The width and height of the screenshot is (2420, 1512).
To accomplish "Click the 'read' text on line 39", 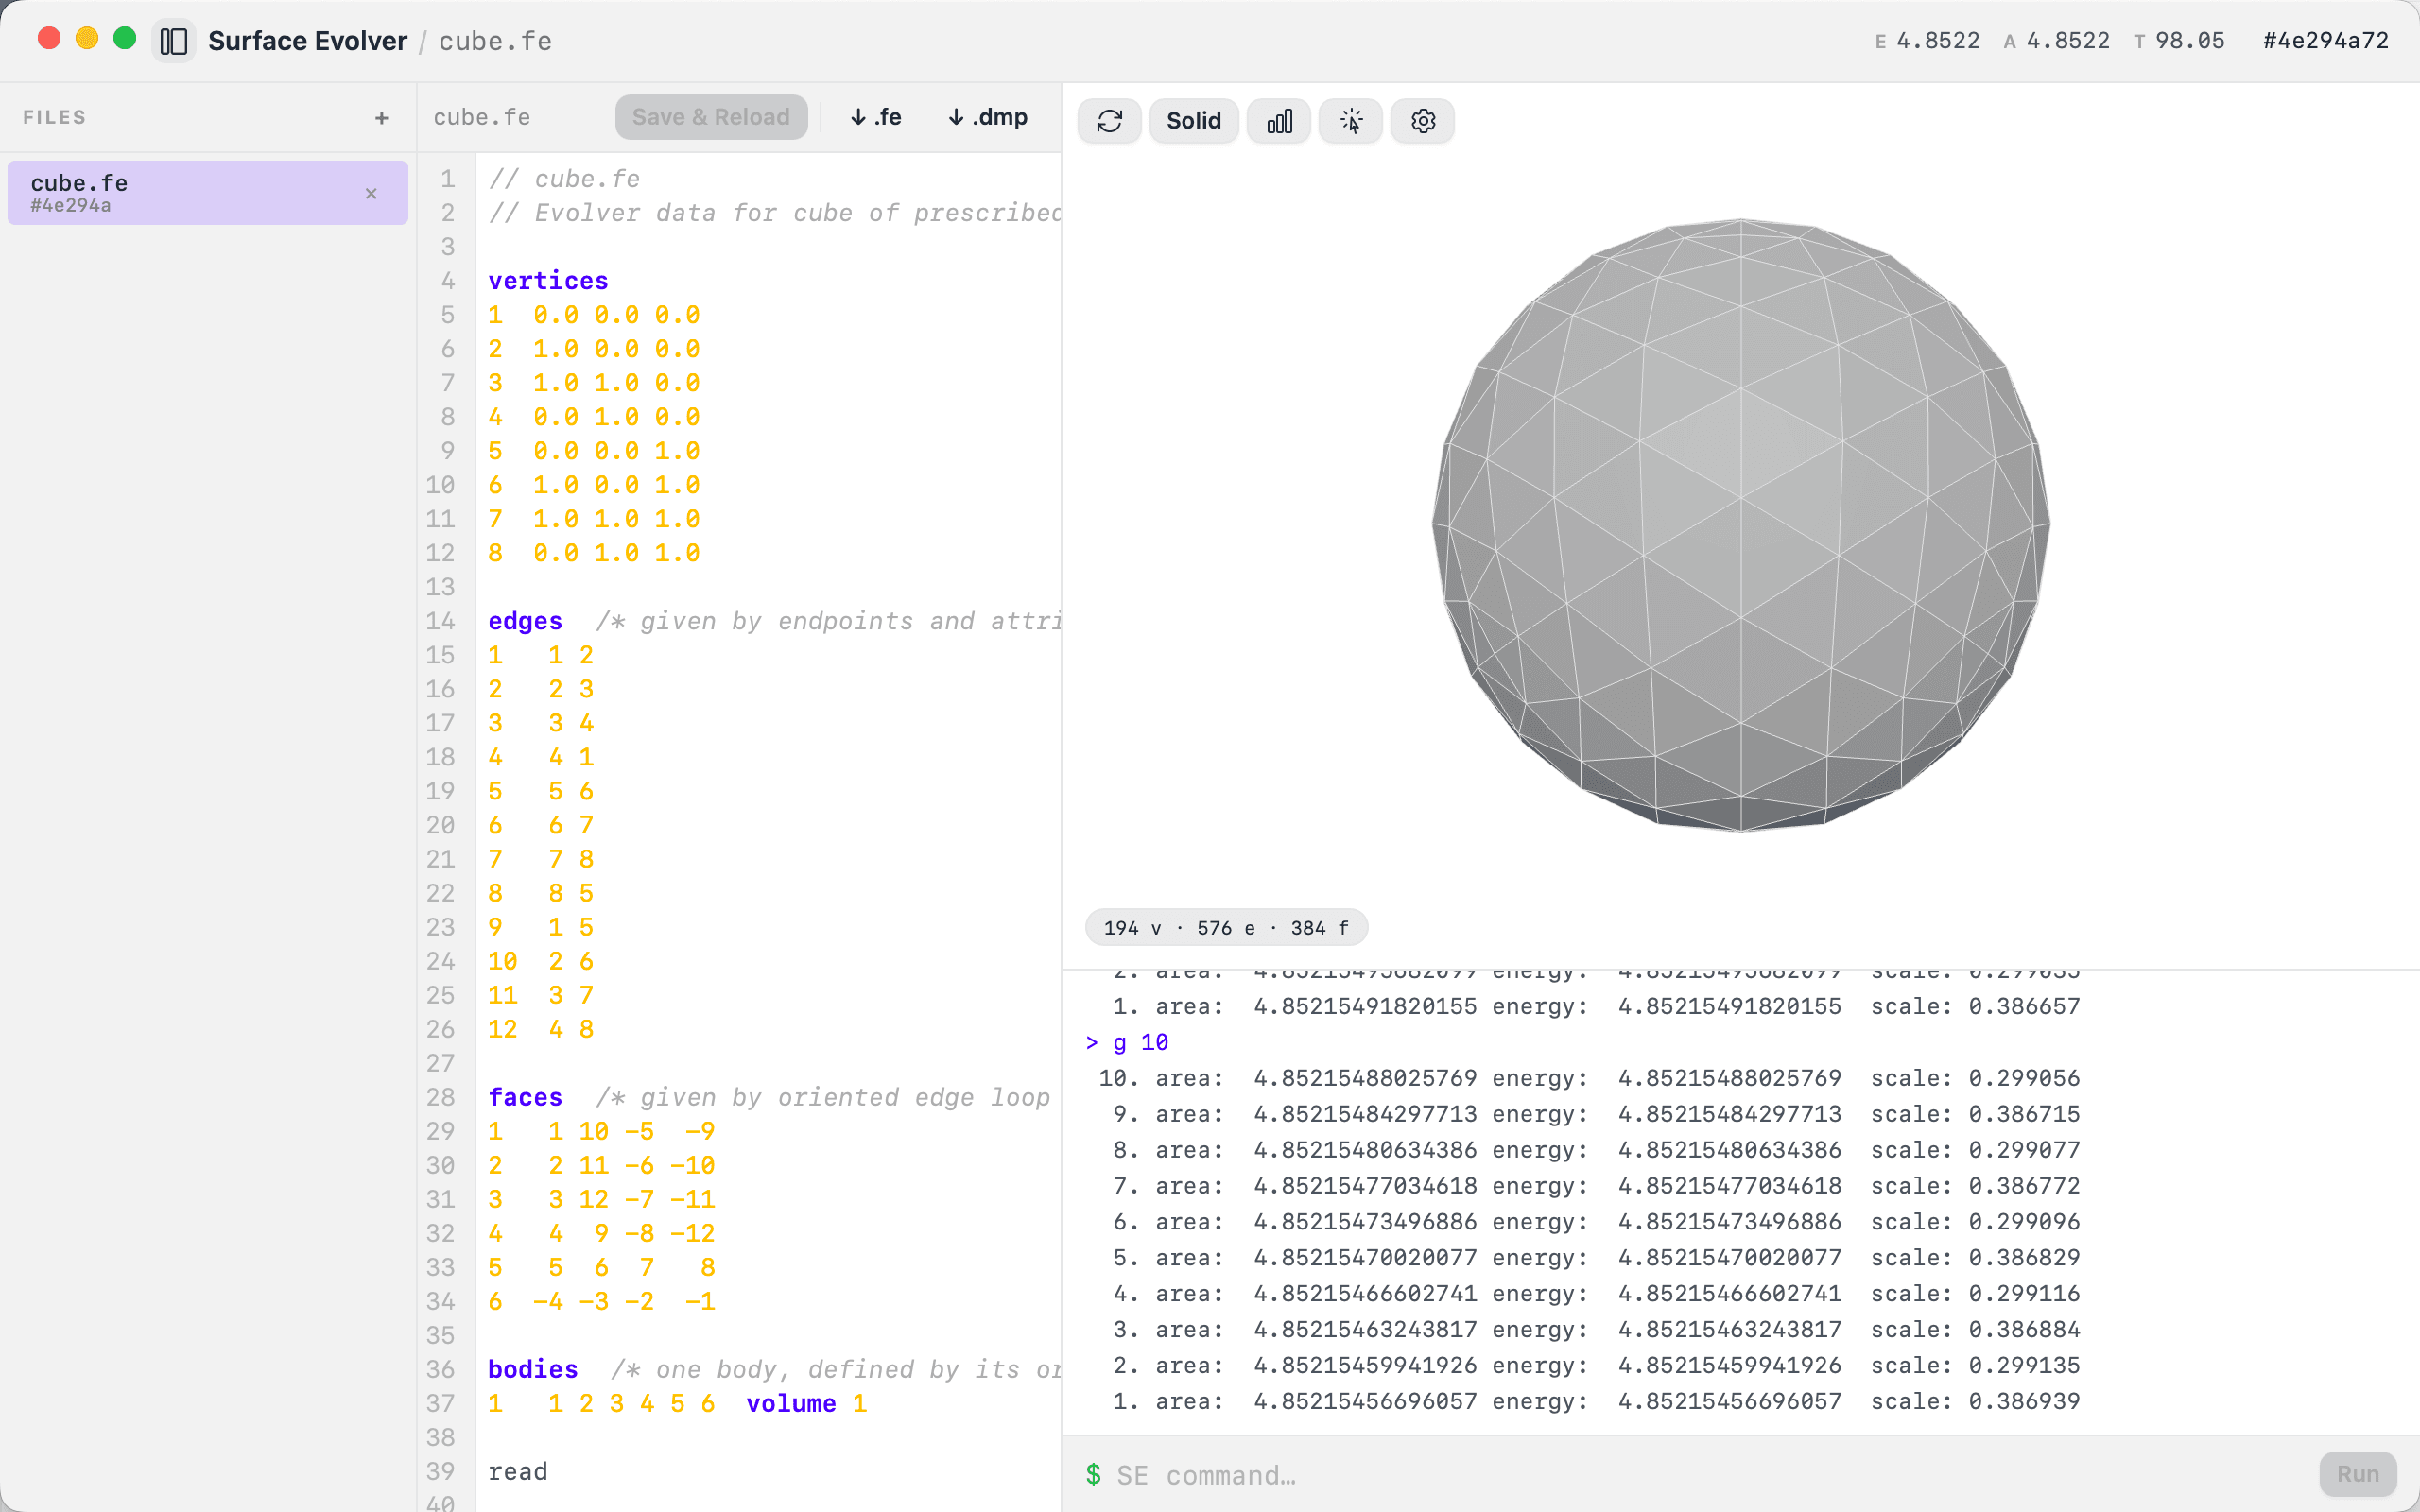I will coord(518,1471).
